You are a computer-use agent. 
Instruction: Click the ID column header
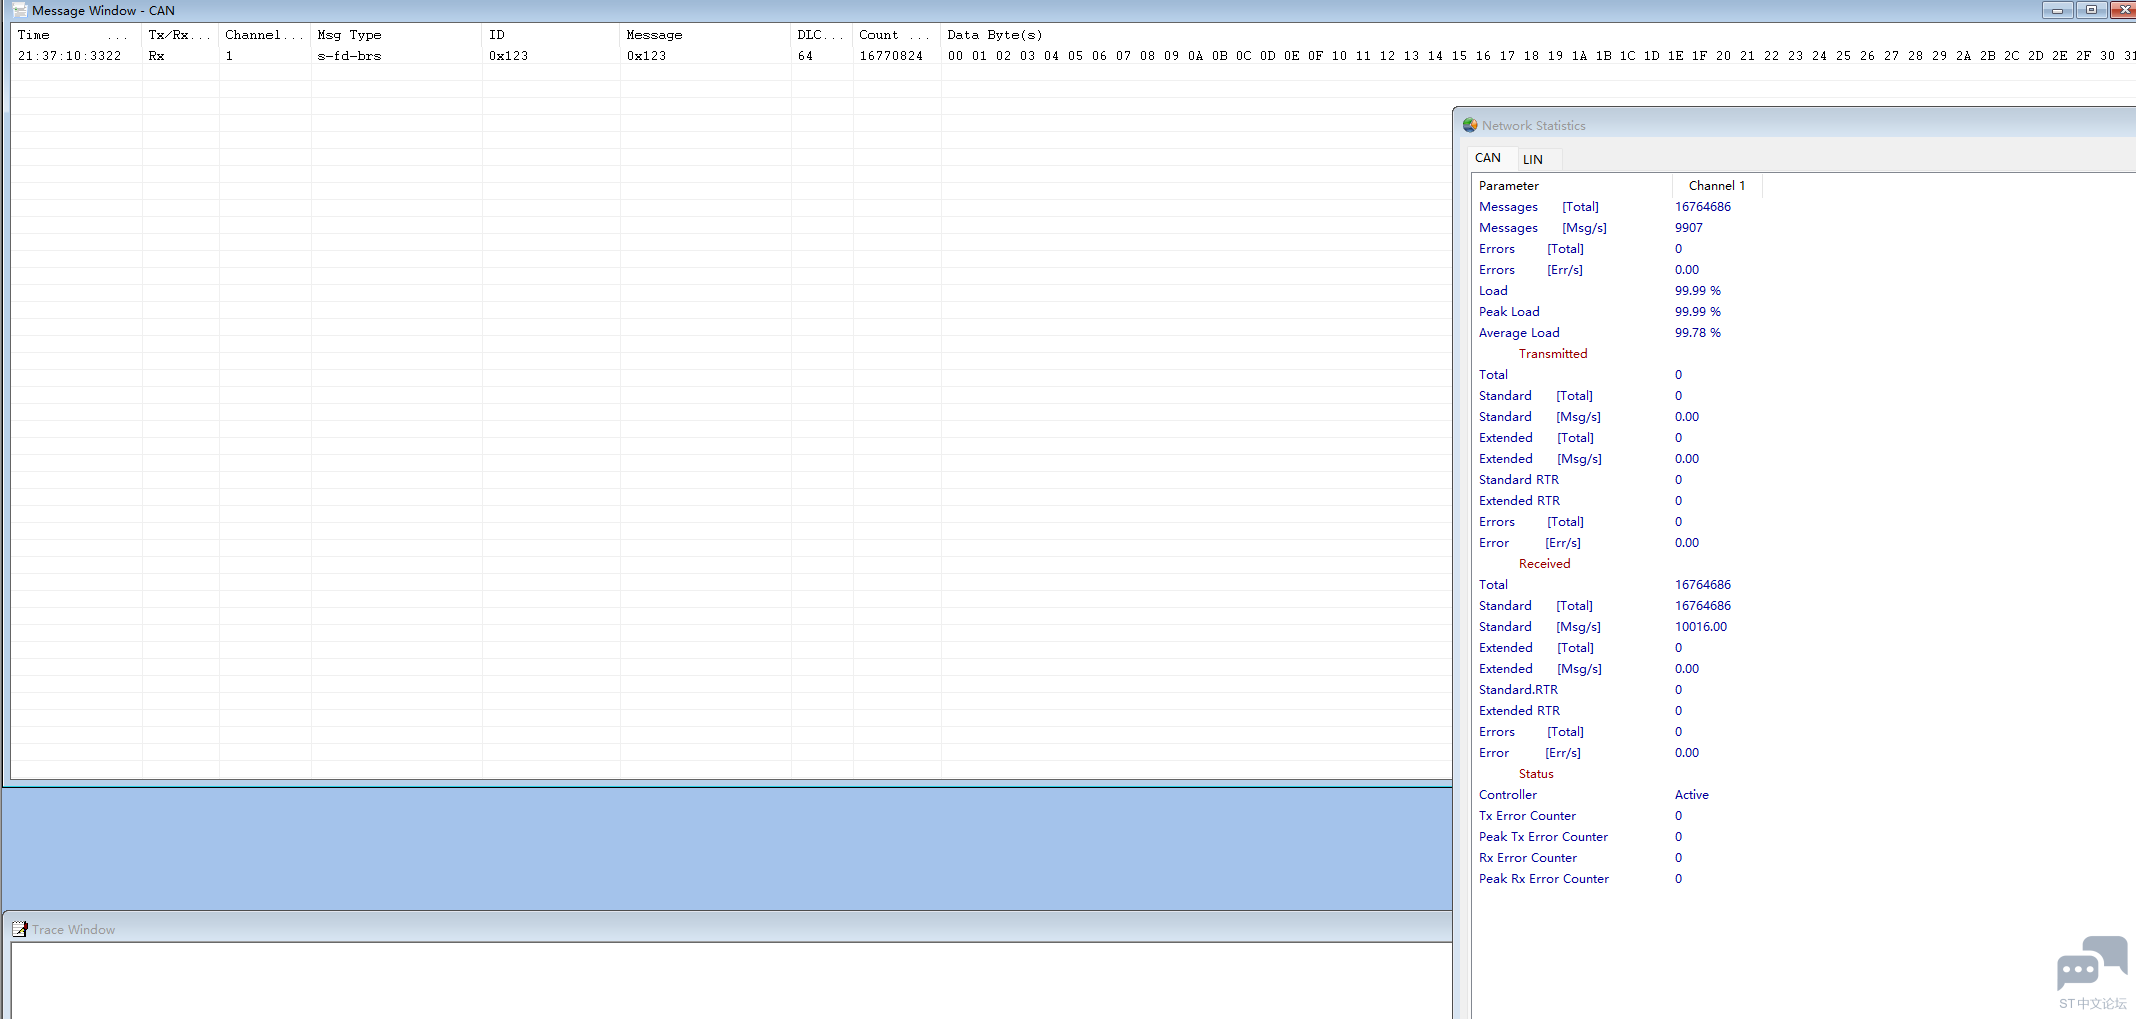pyautogui.click(x=551, y=35)
